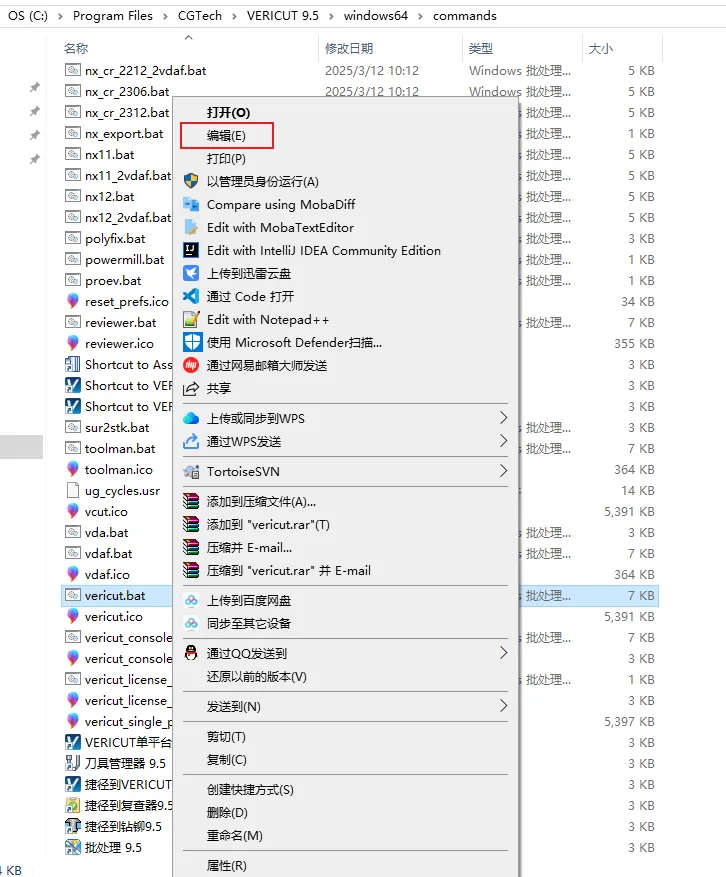This screenshot has height=877, width=726.
Task: Click the vcut.ico file icon
Action: [73, 511]
